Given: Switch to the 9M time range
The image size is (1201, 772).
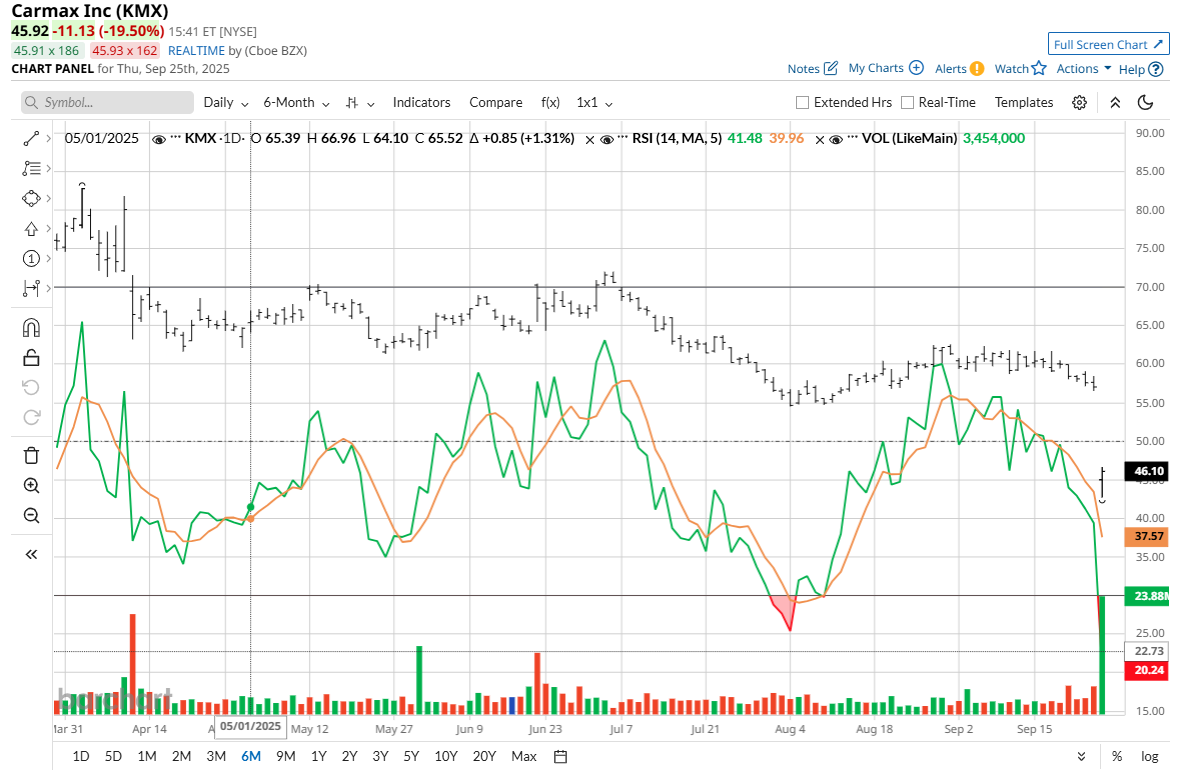Looking at the screenshot, I should 285,756.
